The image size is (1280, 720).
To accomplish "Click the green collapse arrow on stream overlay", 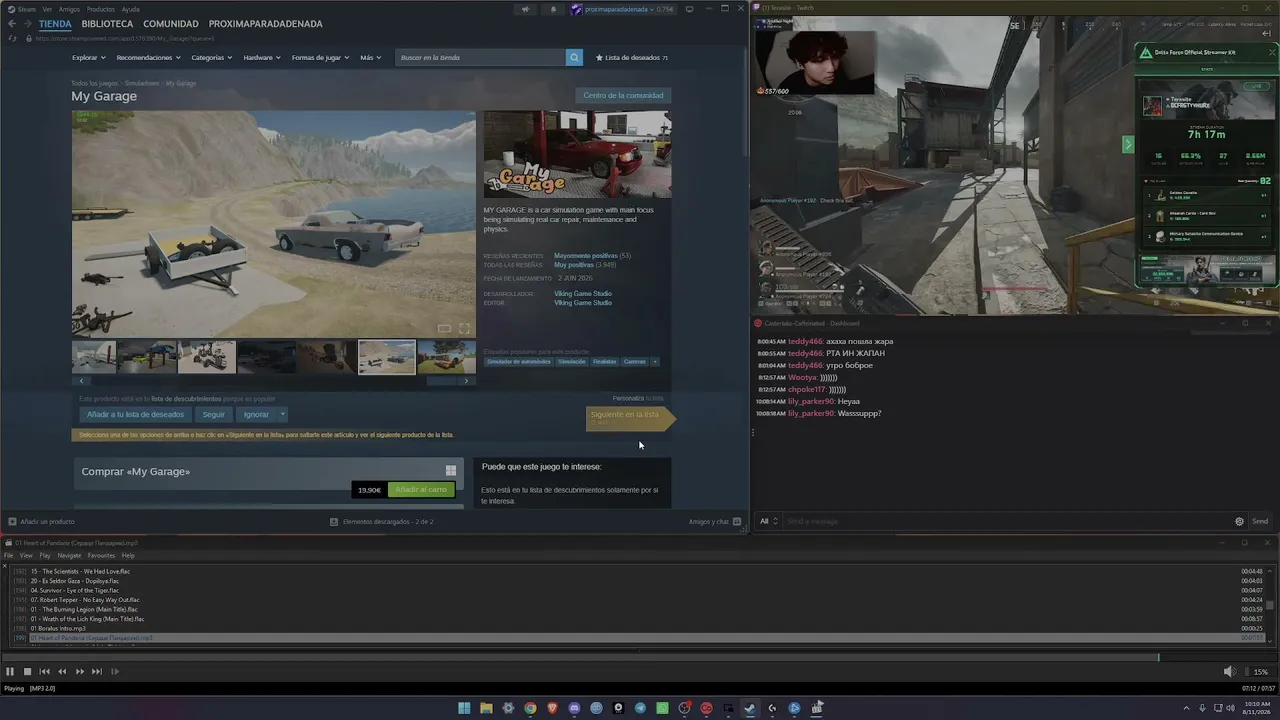I will pyautogui.click(x=1128, y=144).
